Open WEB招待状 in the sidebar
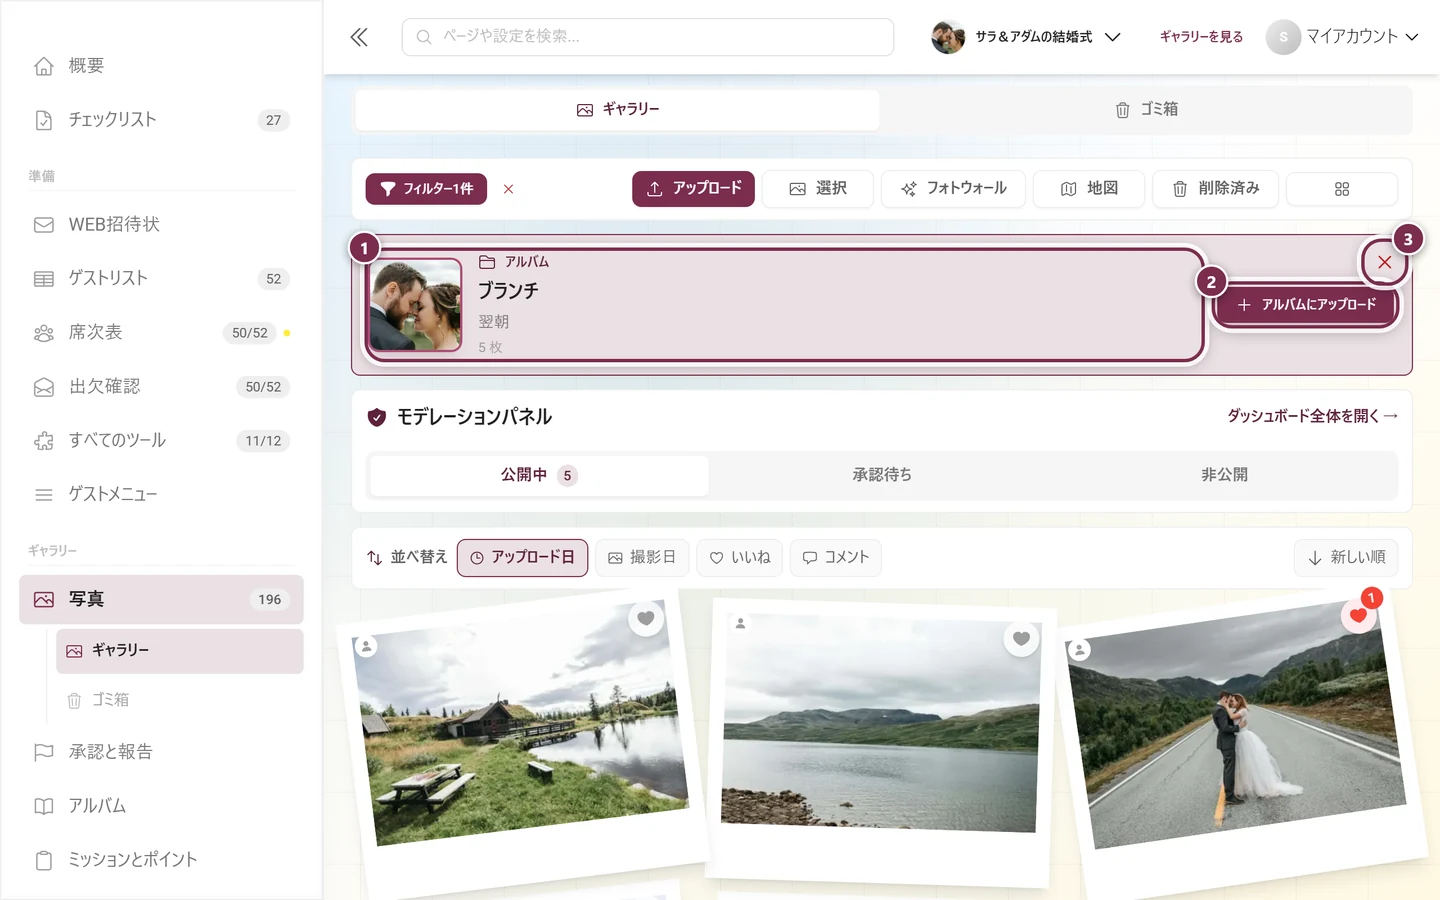This screenshot has height=900, width=1440. [x=161, y=225]
